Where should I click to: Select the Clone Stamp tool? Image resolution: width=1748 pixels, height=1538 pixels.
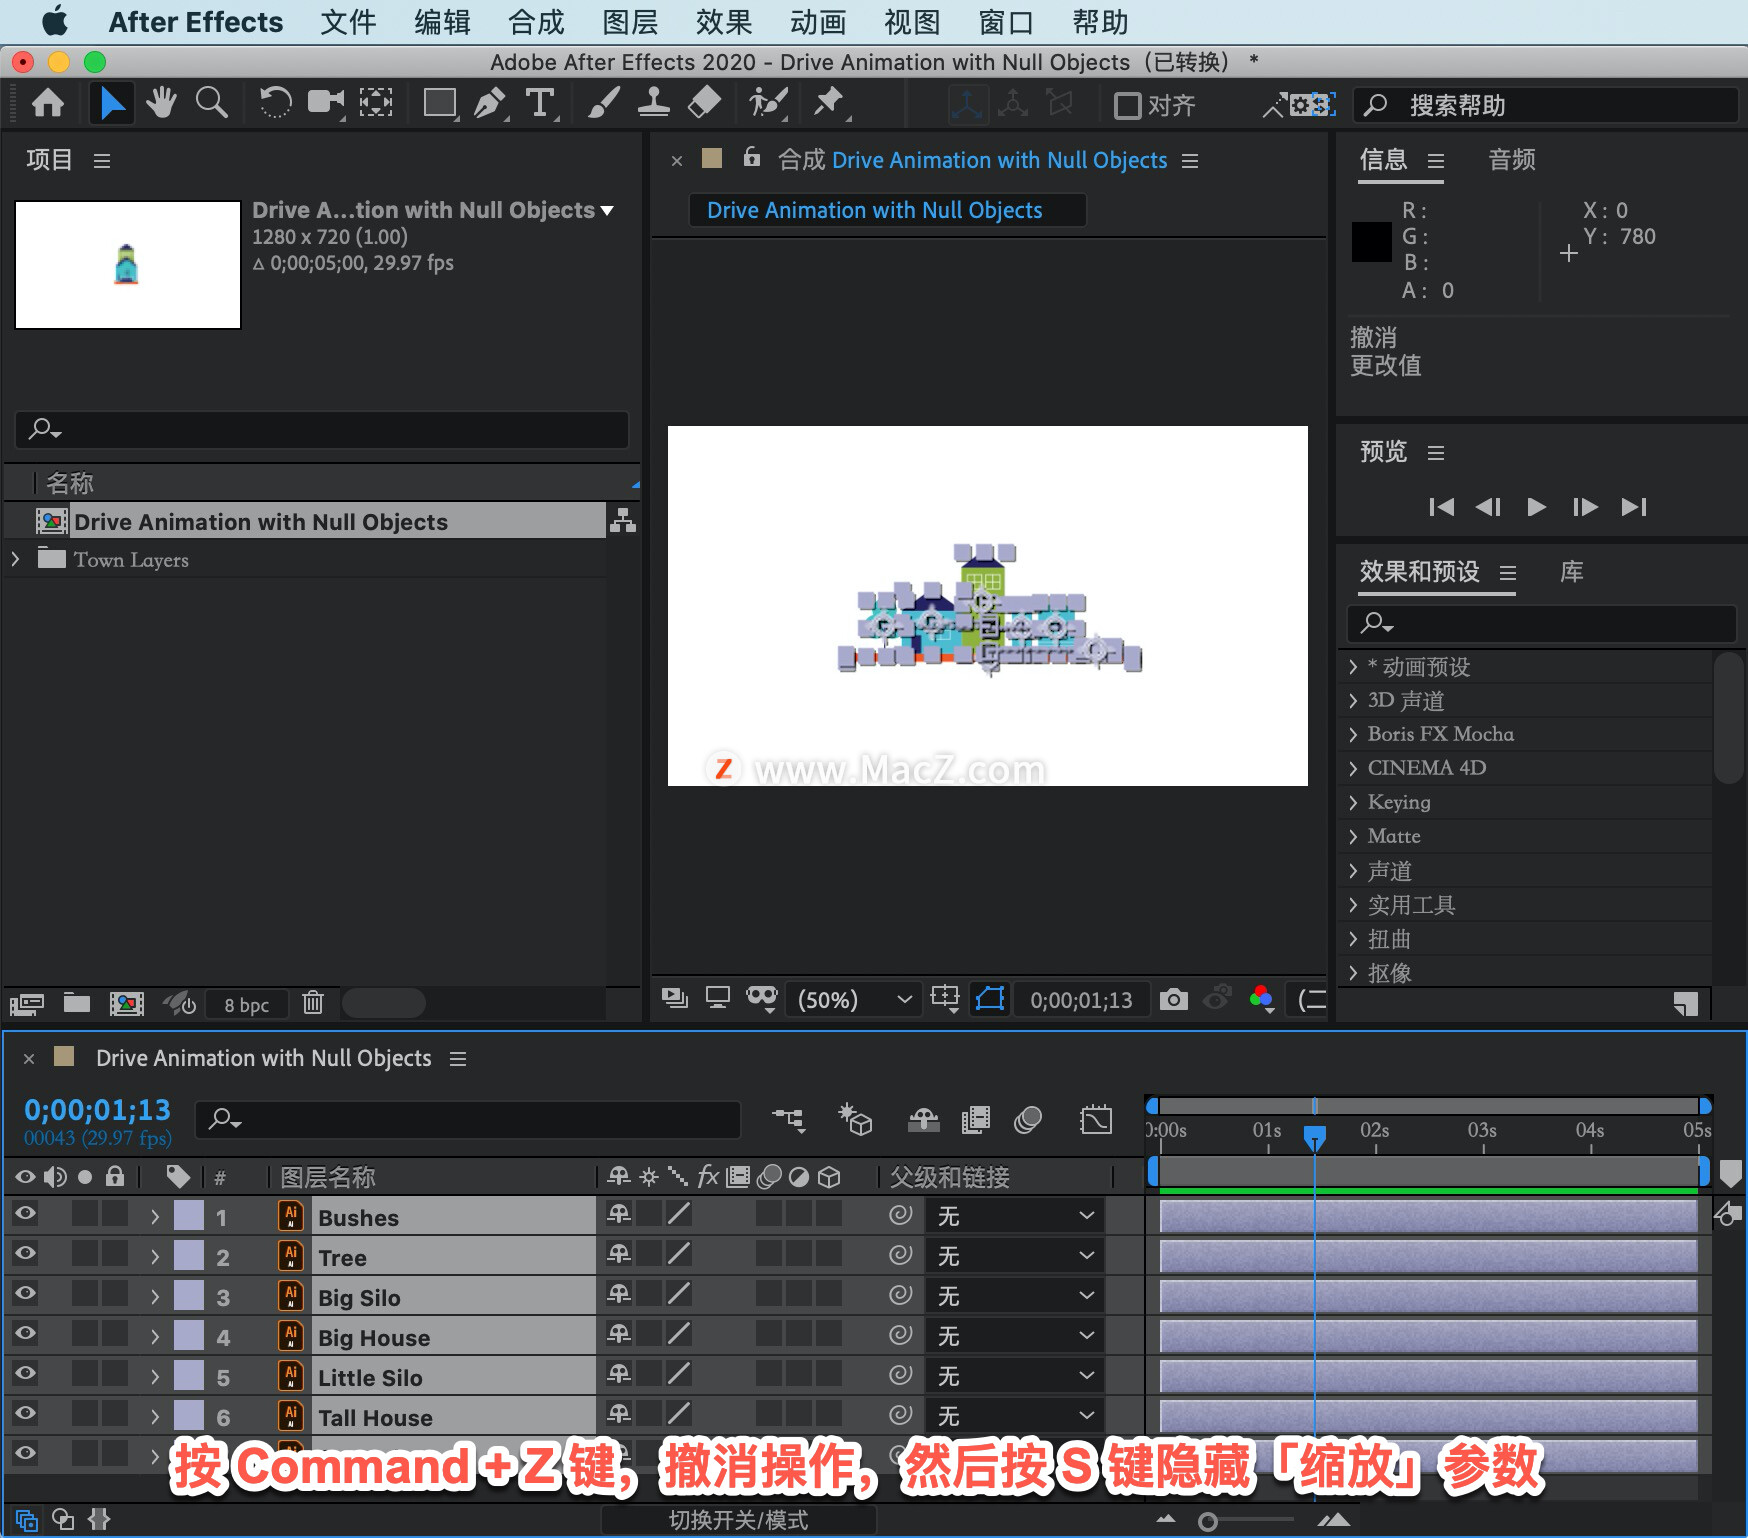click(654, 103)
